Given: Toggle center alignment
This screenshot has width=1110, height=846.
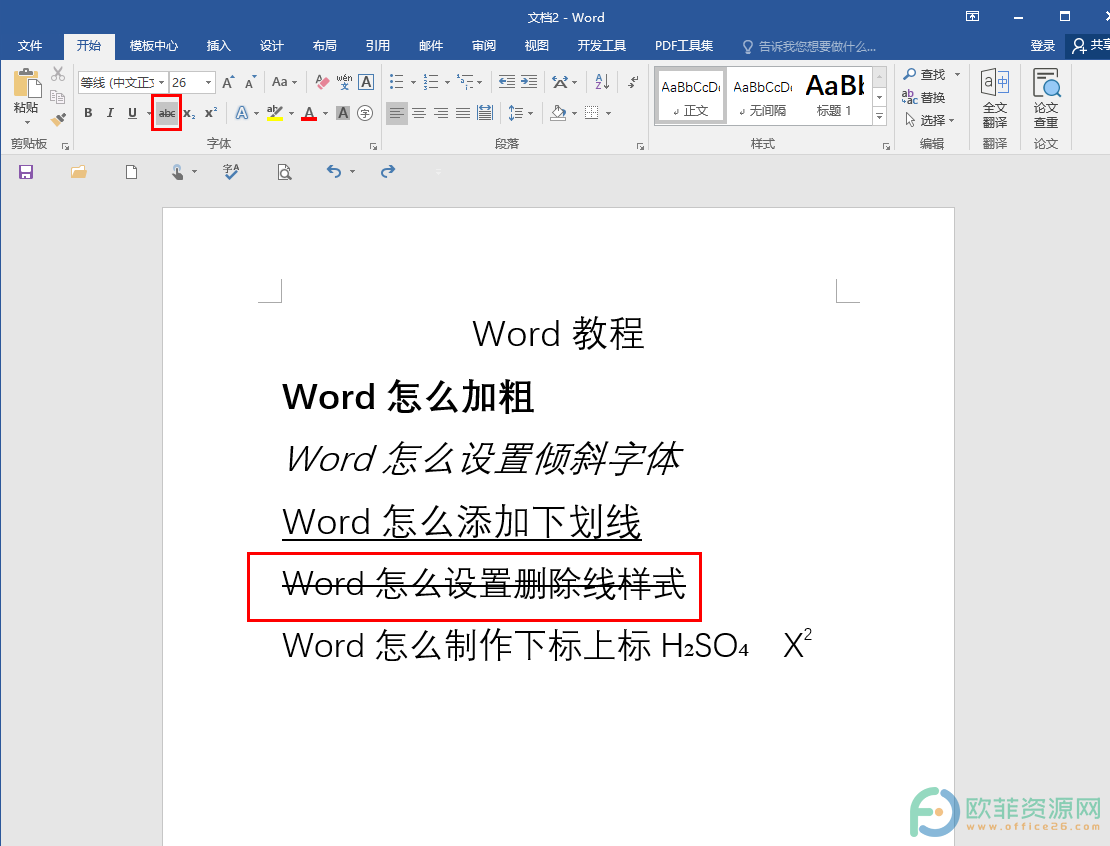Looking at the screenshot, I should (419, 113).
